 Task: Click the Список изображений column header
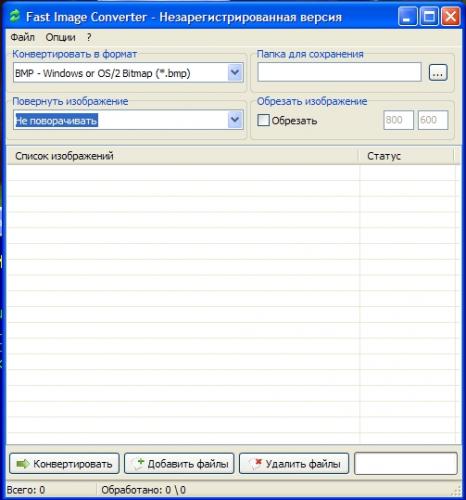click(183, 156)
